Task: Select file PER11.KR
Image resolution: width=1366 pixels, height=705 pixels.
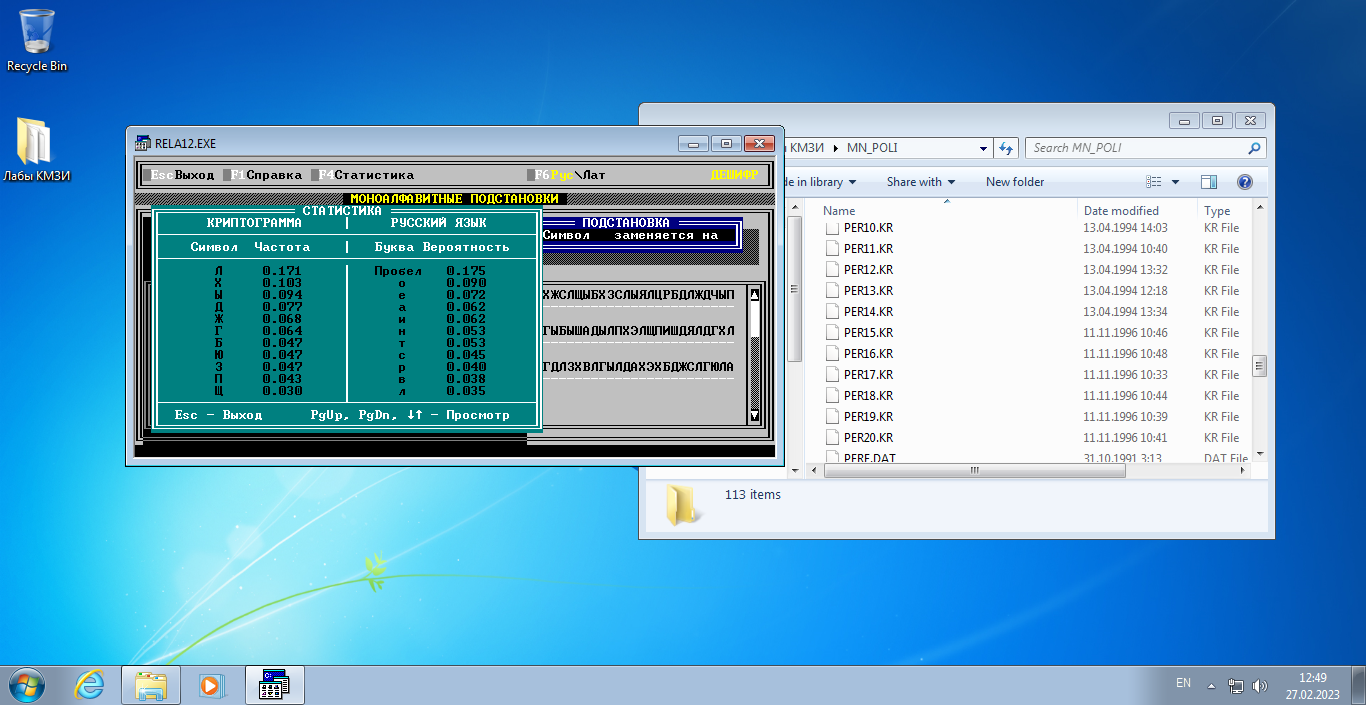Action: [868, 249]
